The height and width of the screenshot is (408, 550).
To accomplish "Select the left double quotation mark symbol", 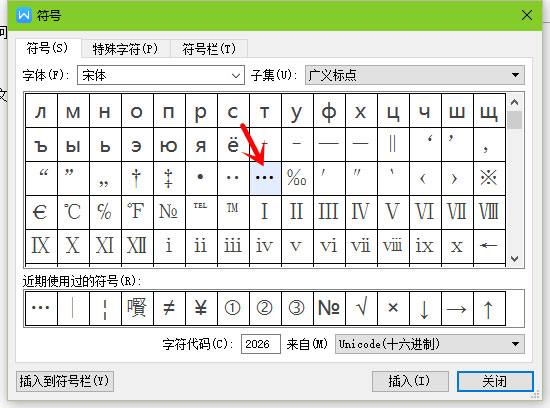I will point(41,178).
